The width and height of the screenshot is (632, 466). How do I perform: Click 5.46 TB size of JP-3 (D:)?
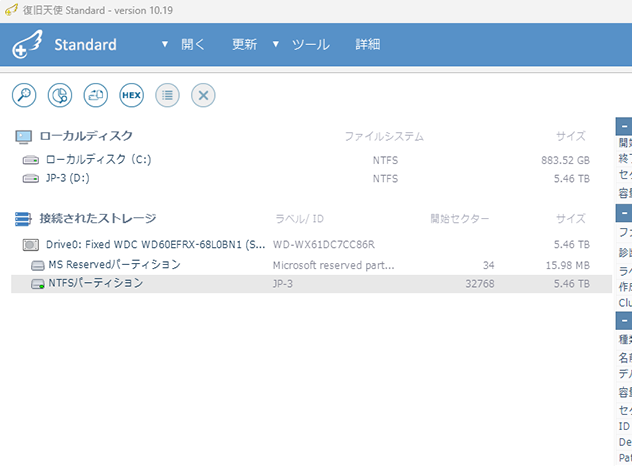572,179
